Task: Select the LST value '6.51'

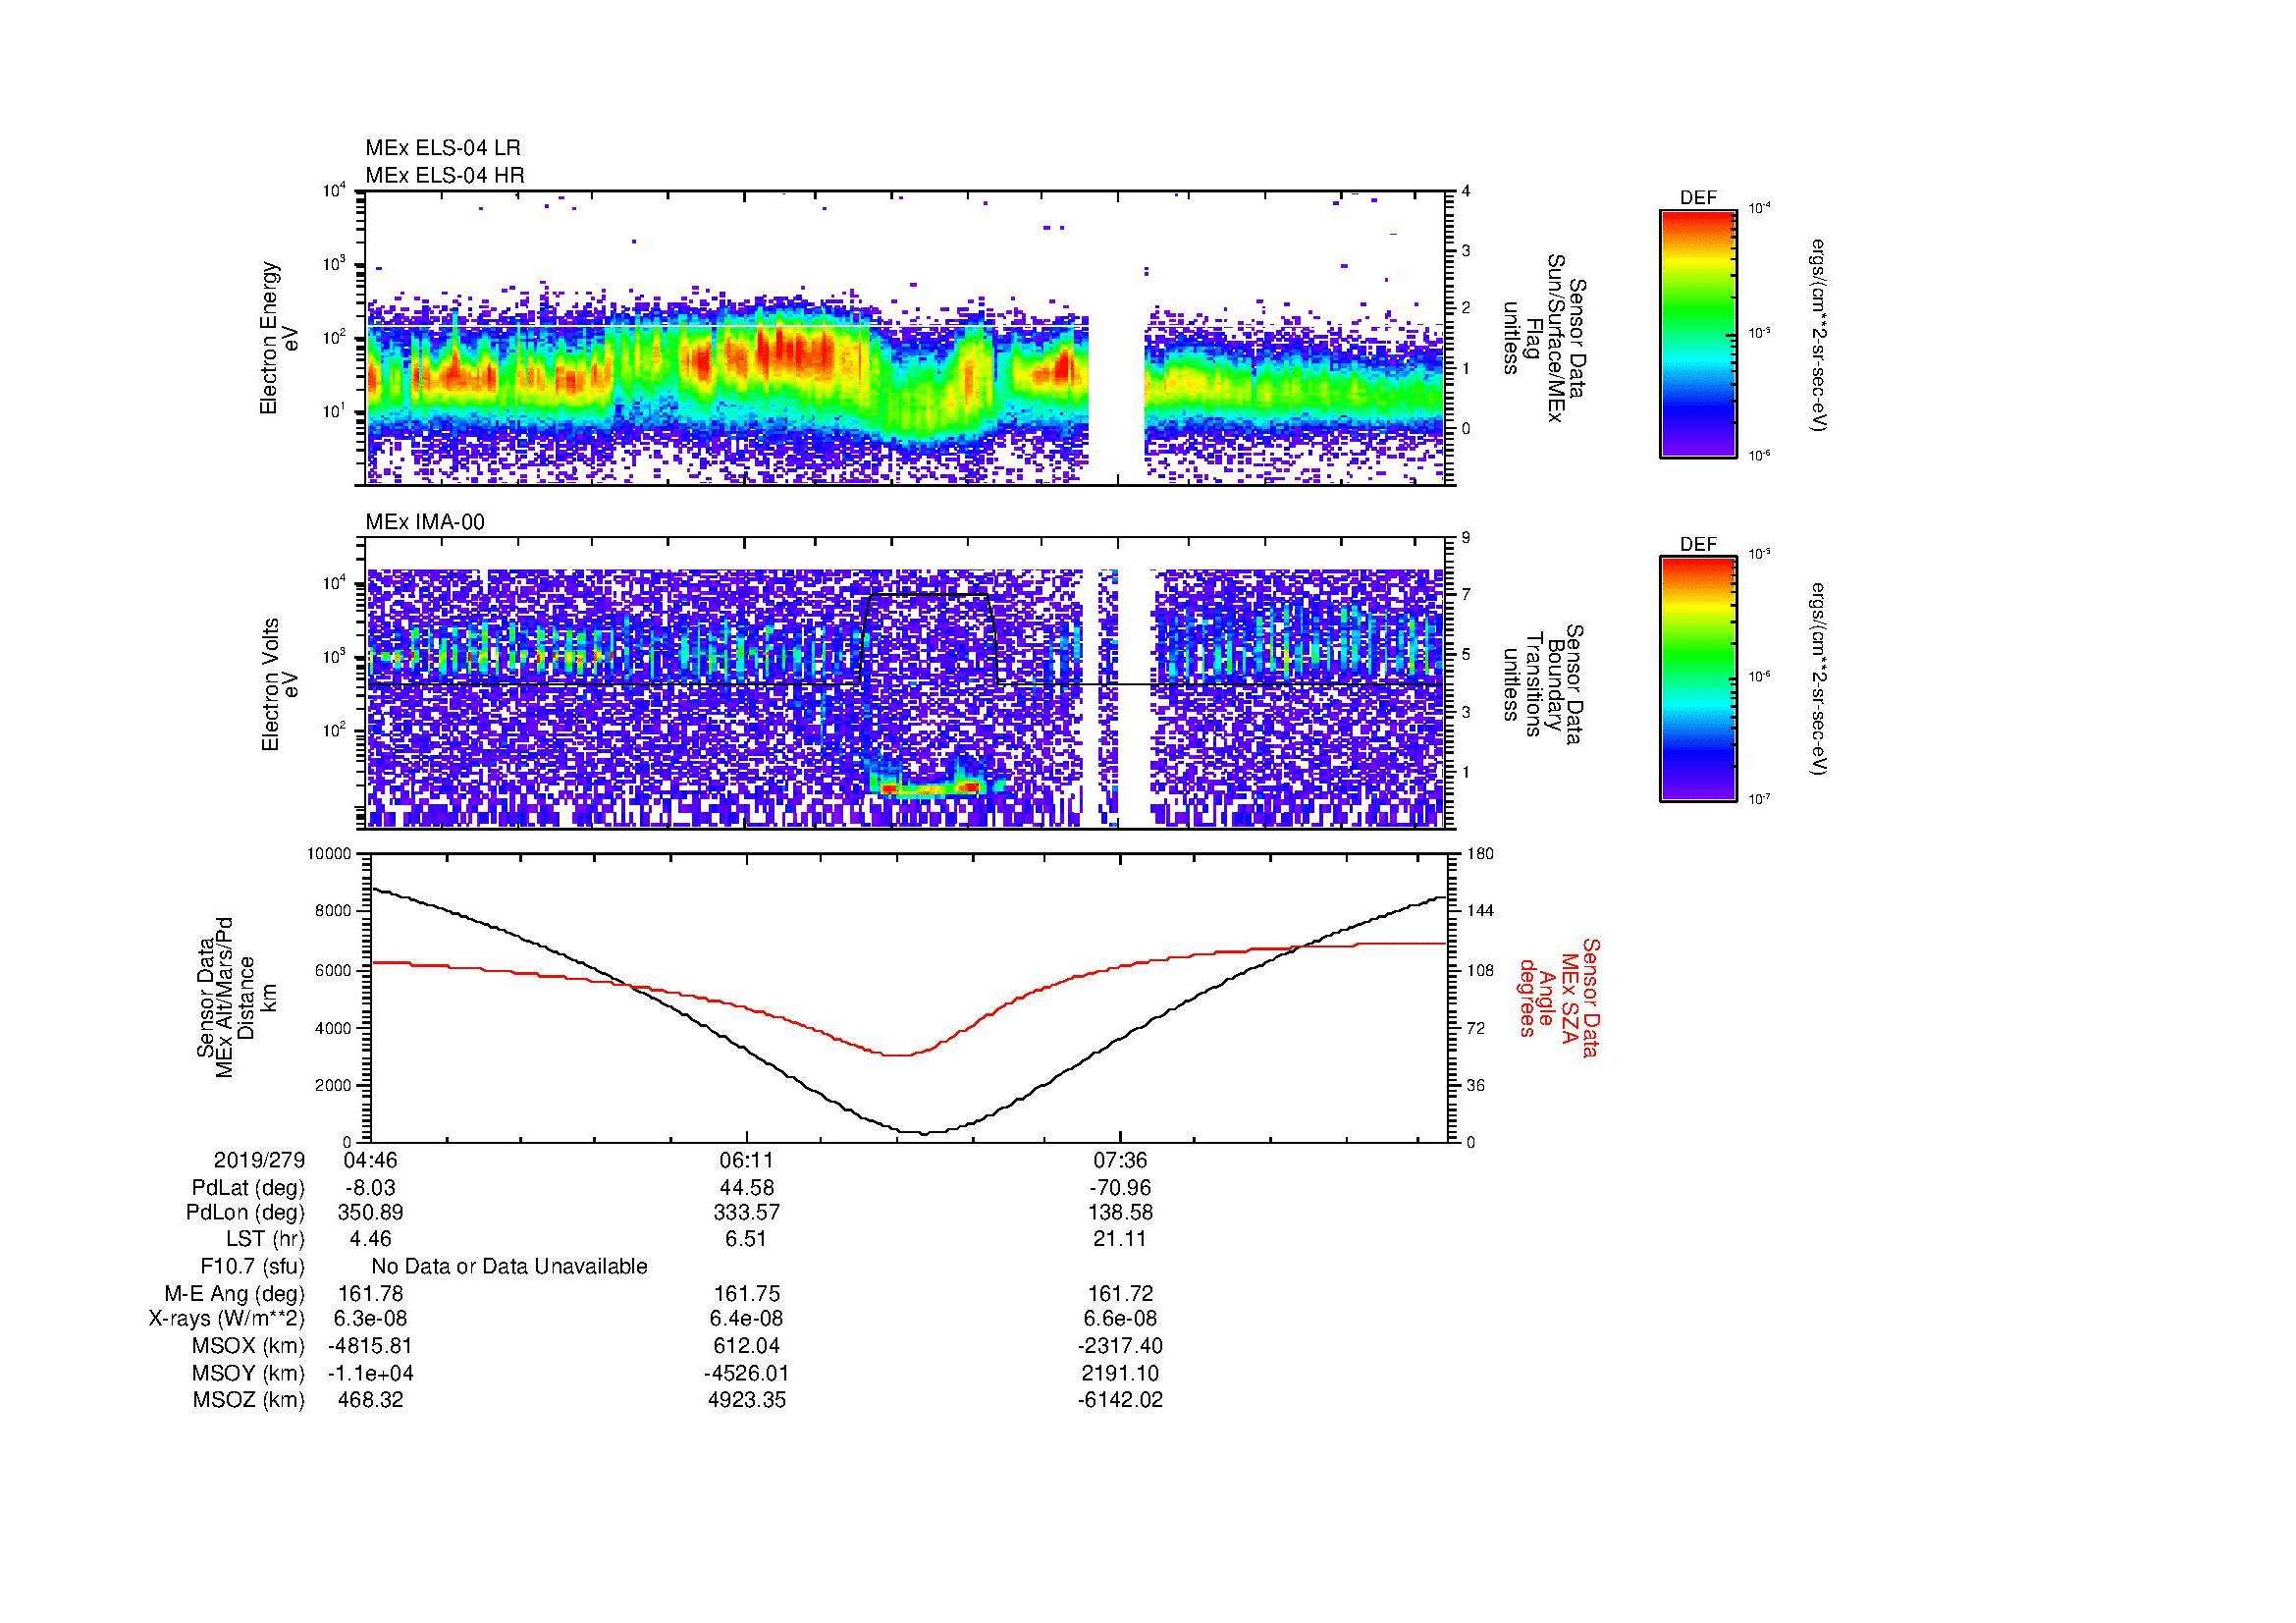Action: pyautogui.click(x=747, y=1239)
